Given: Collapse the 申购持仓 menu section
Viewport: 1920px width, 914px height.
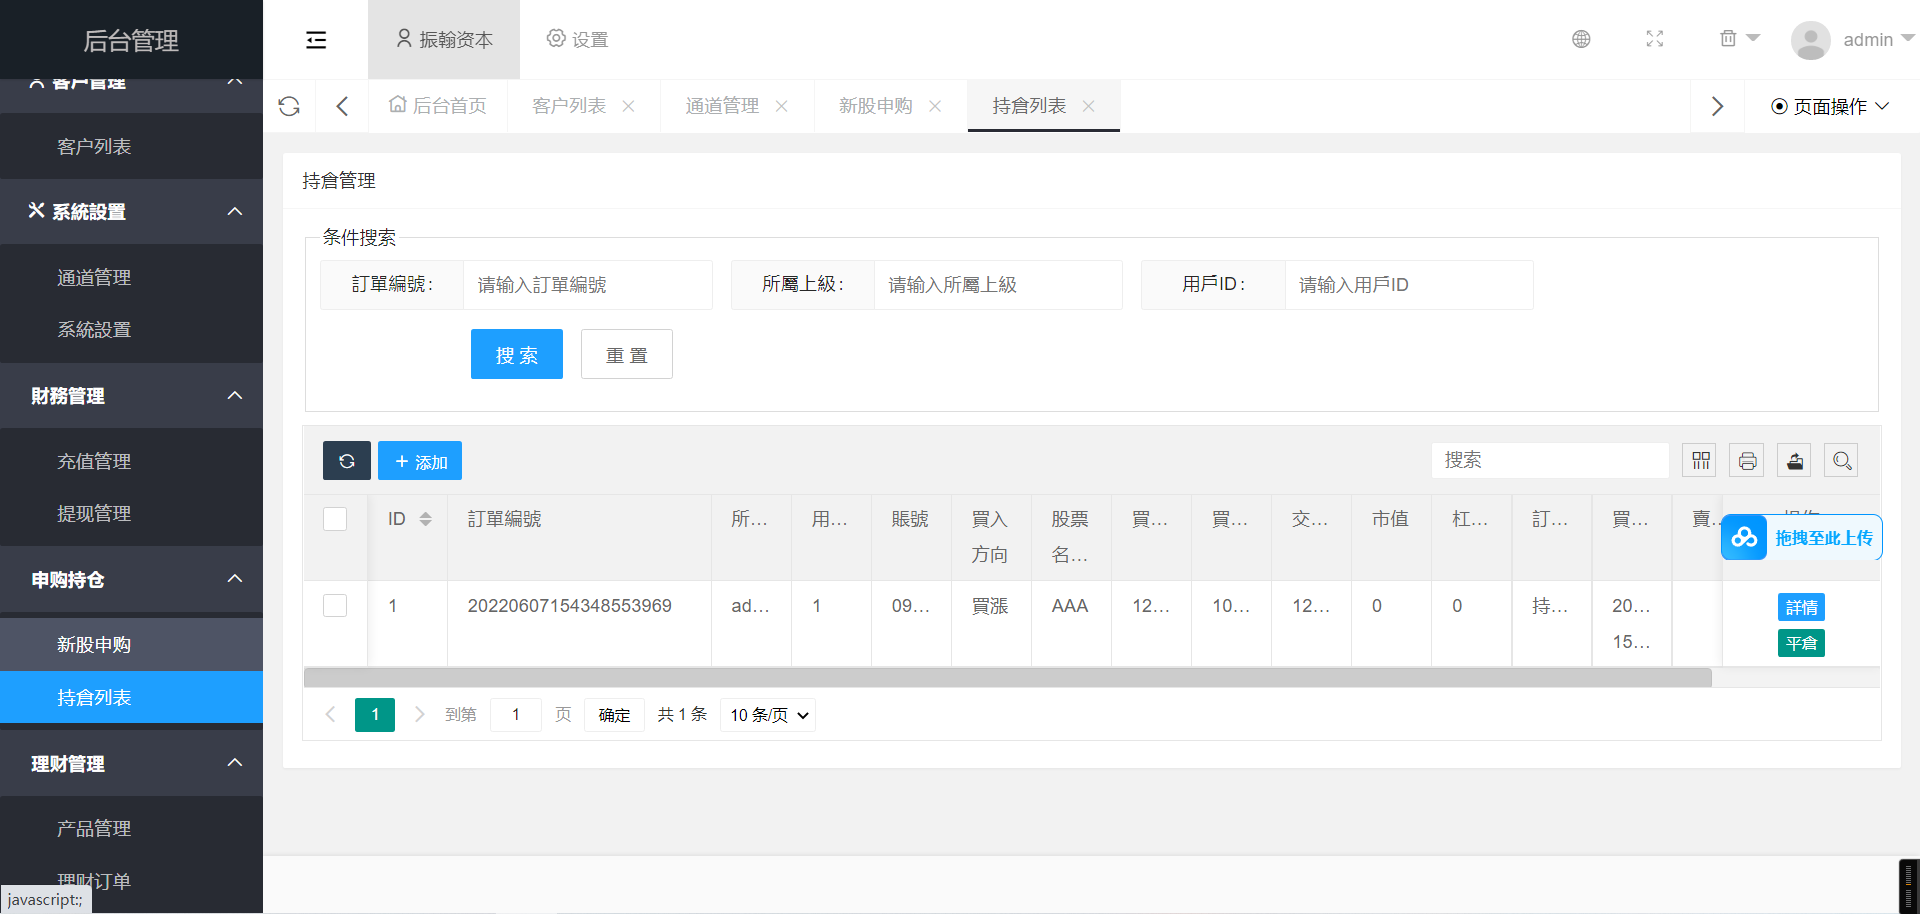Looking at the screenshot, I should click(235, 579).
